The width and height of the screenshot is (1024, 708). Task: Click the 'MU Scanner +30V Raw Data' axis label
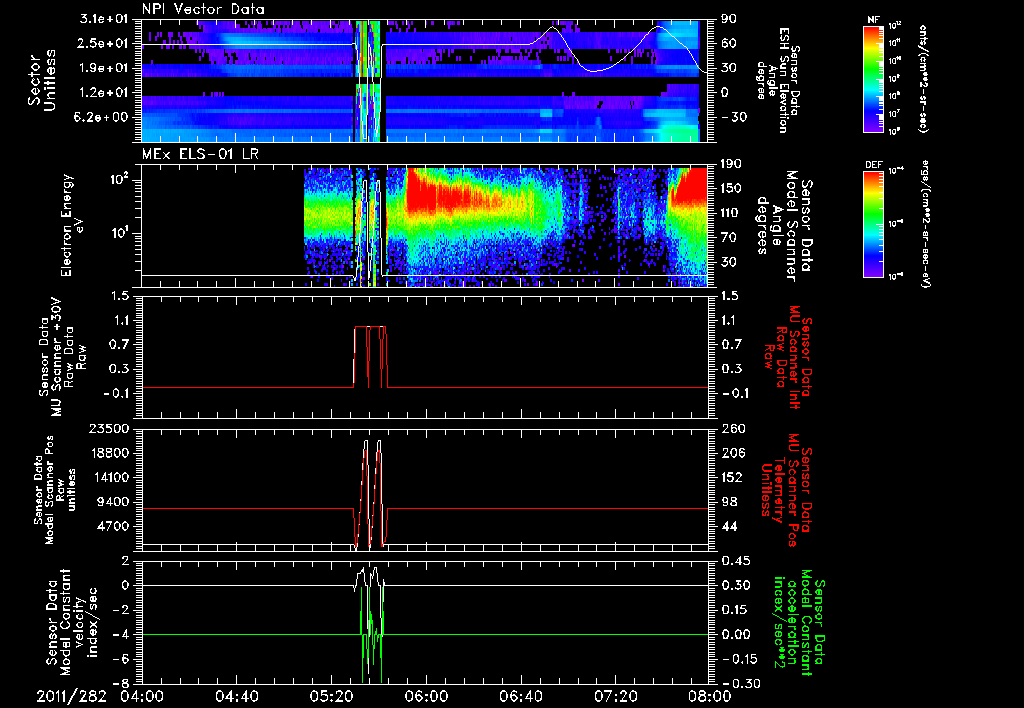[62, 357]
